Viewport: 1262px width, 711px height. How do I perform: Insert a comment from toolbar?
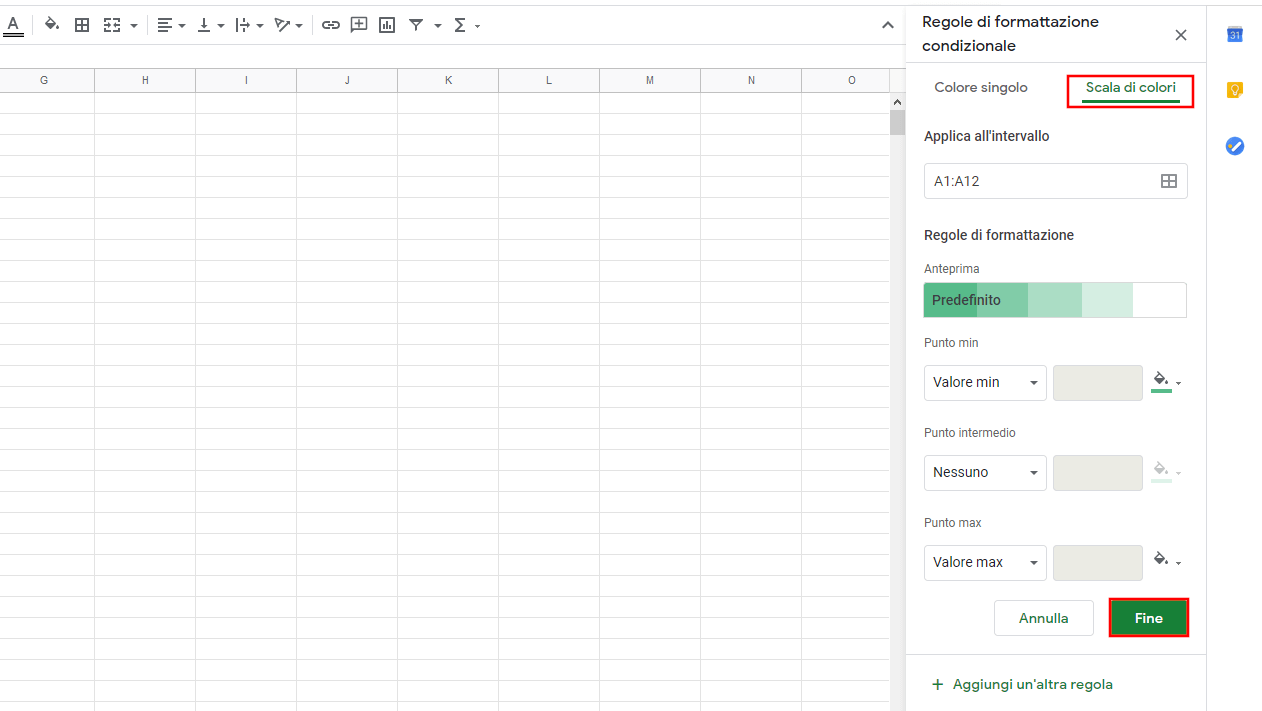(x=359, y=25)
